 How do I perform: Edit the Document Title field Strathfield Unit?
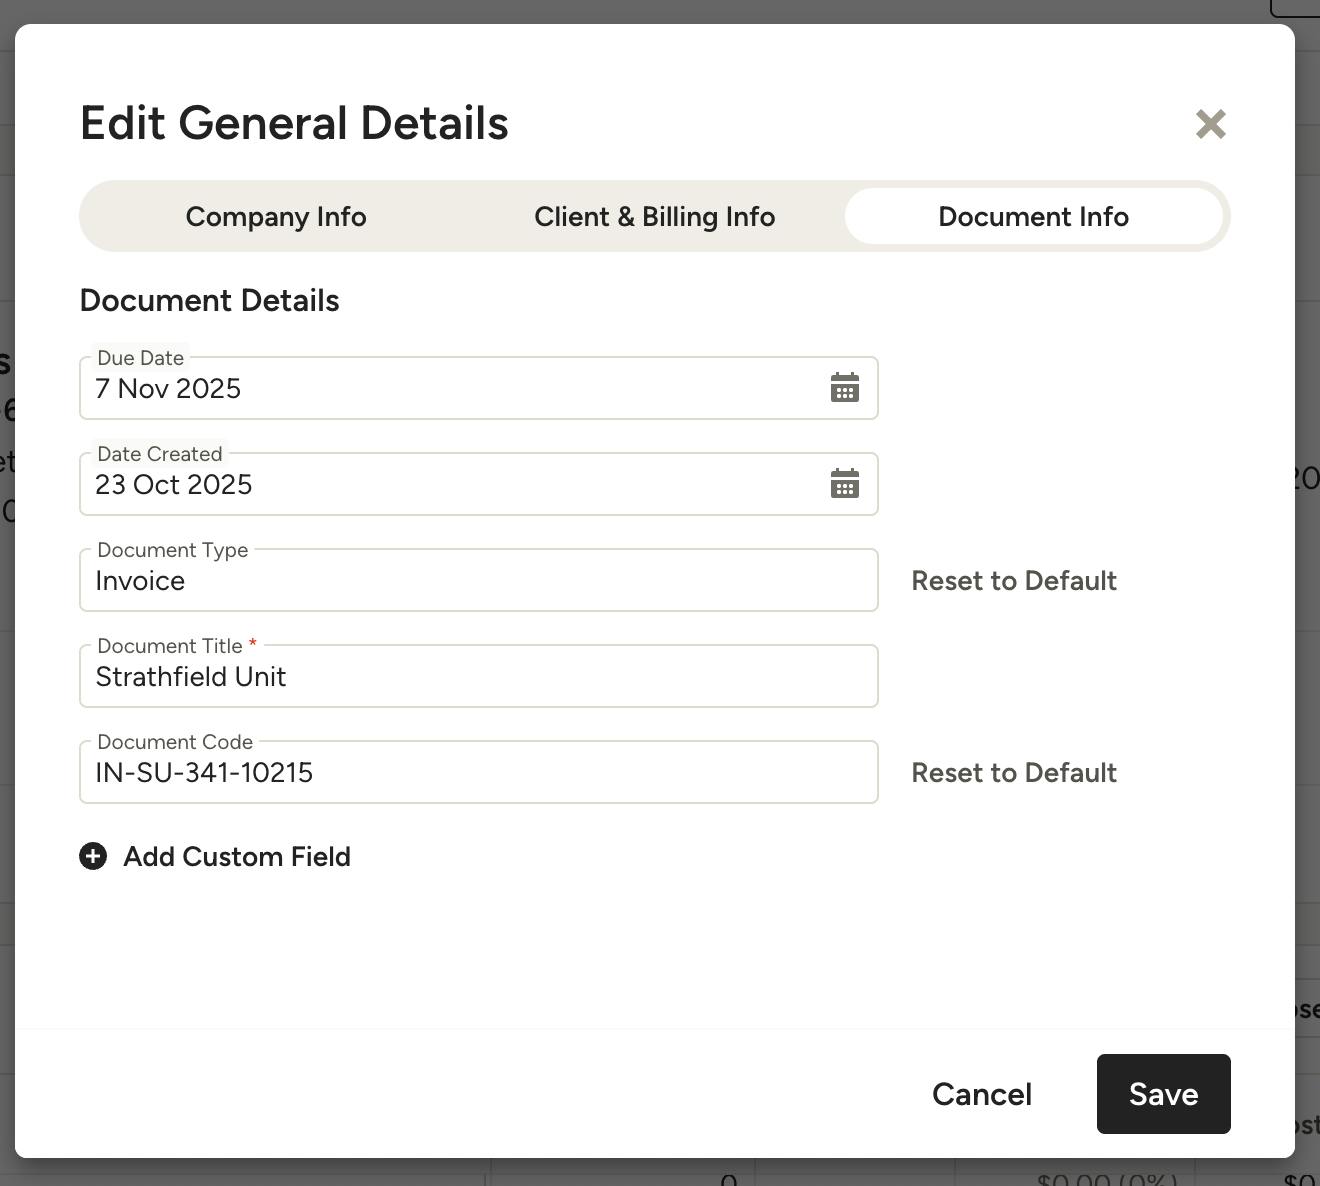click(x=479, y=676)
